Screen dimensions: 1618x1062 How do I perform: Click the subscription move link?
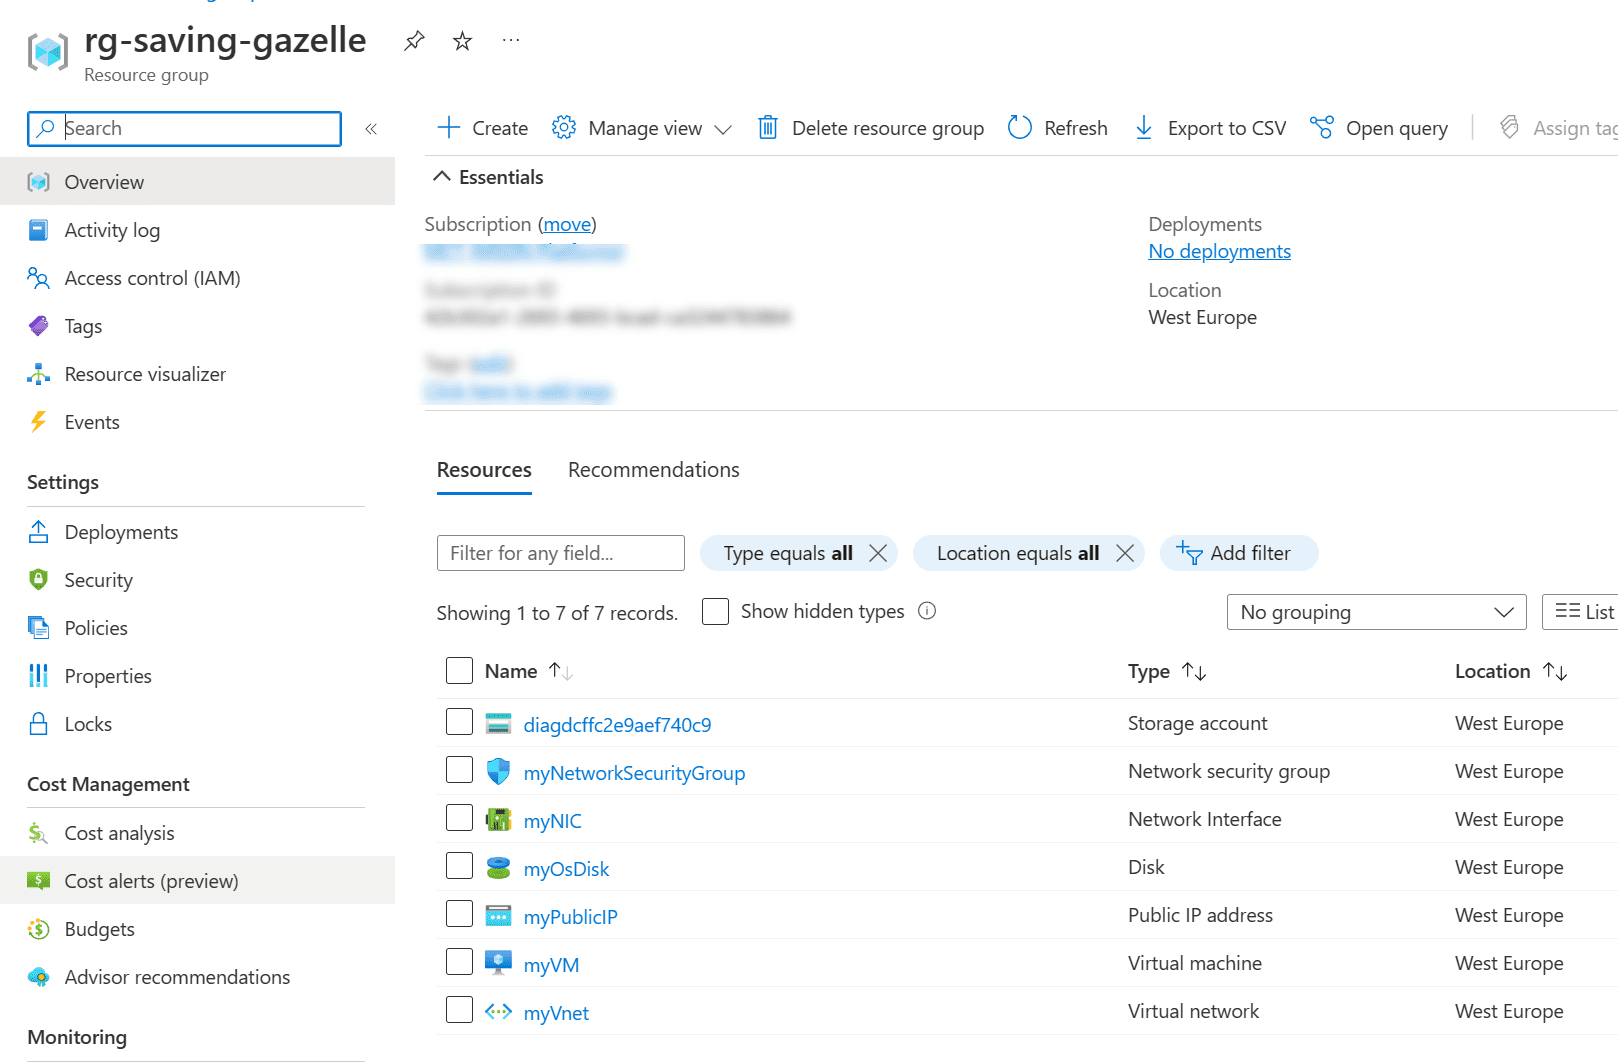pos(567,224)
